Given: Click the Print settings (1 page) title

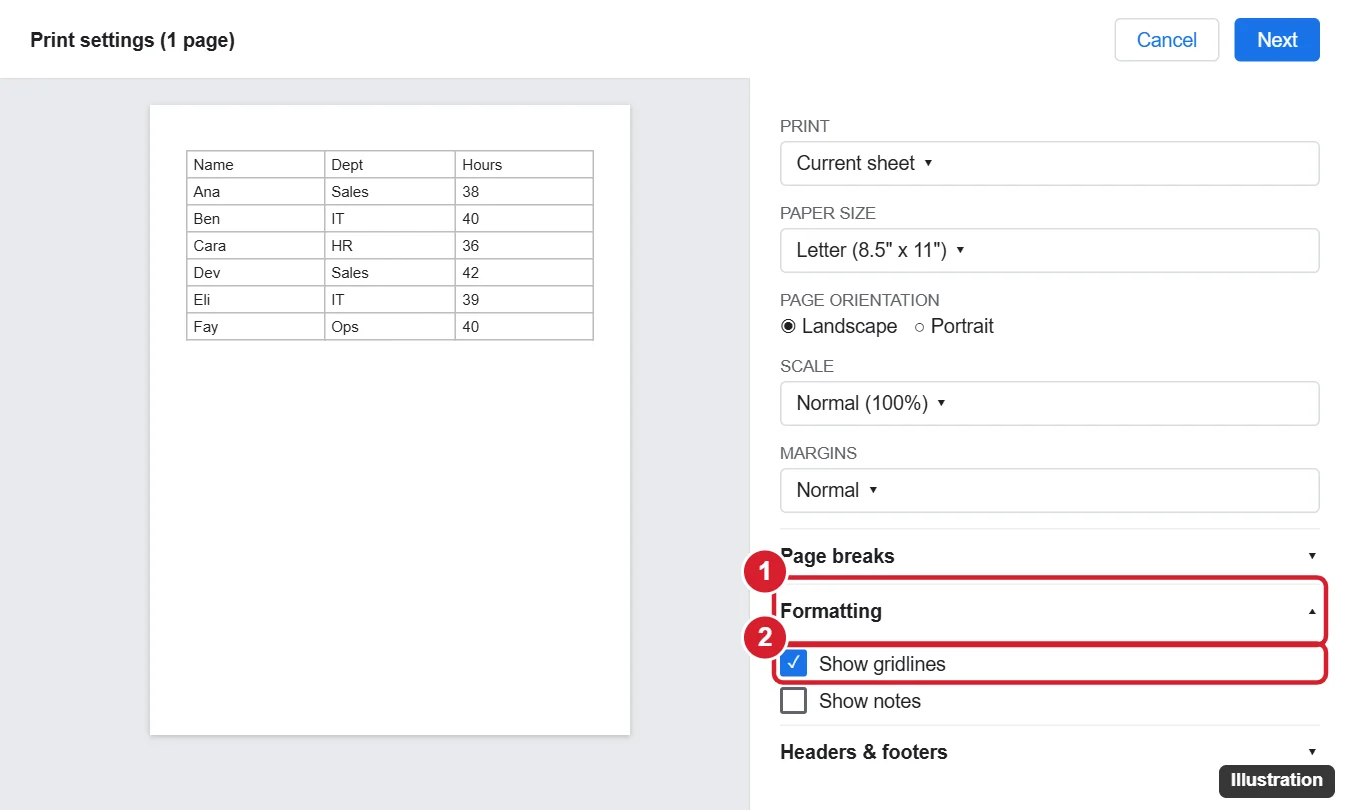Looking at the screenshot, I should point(132,41).
